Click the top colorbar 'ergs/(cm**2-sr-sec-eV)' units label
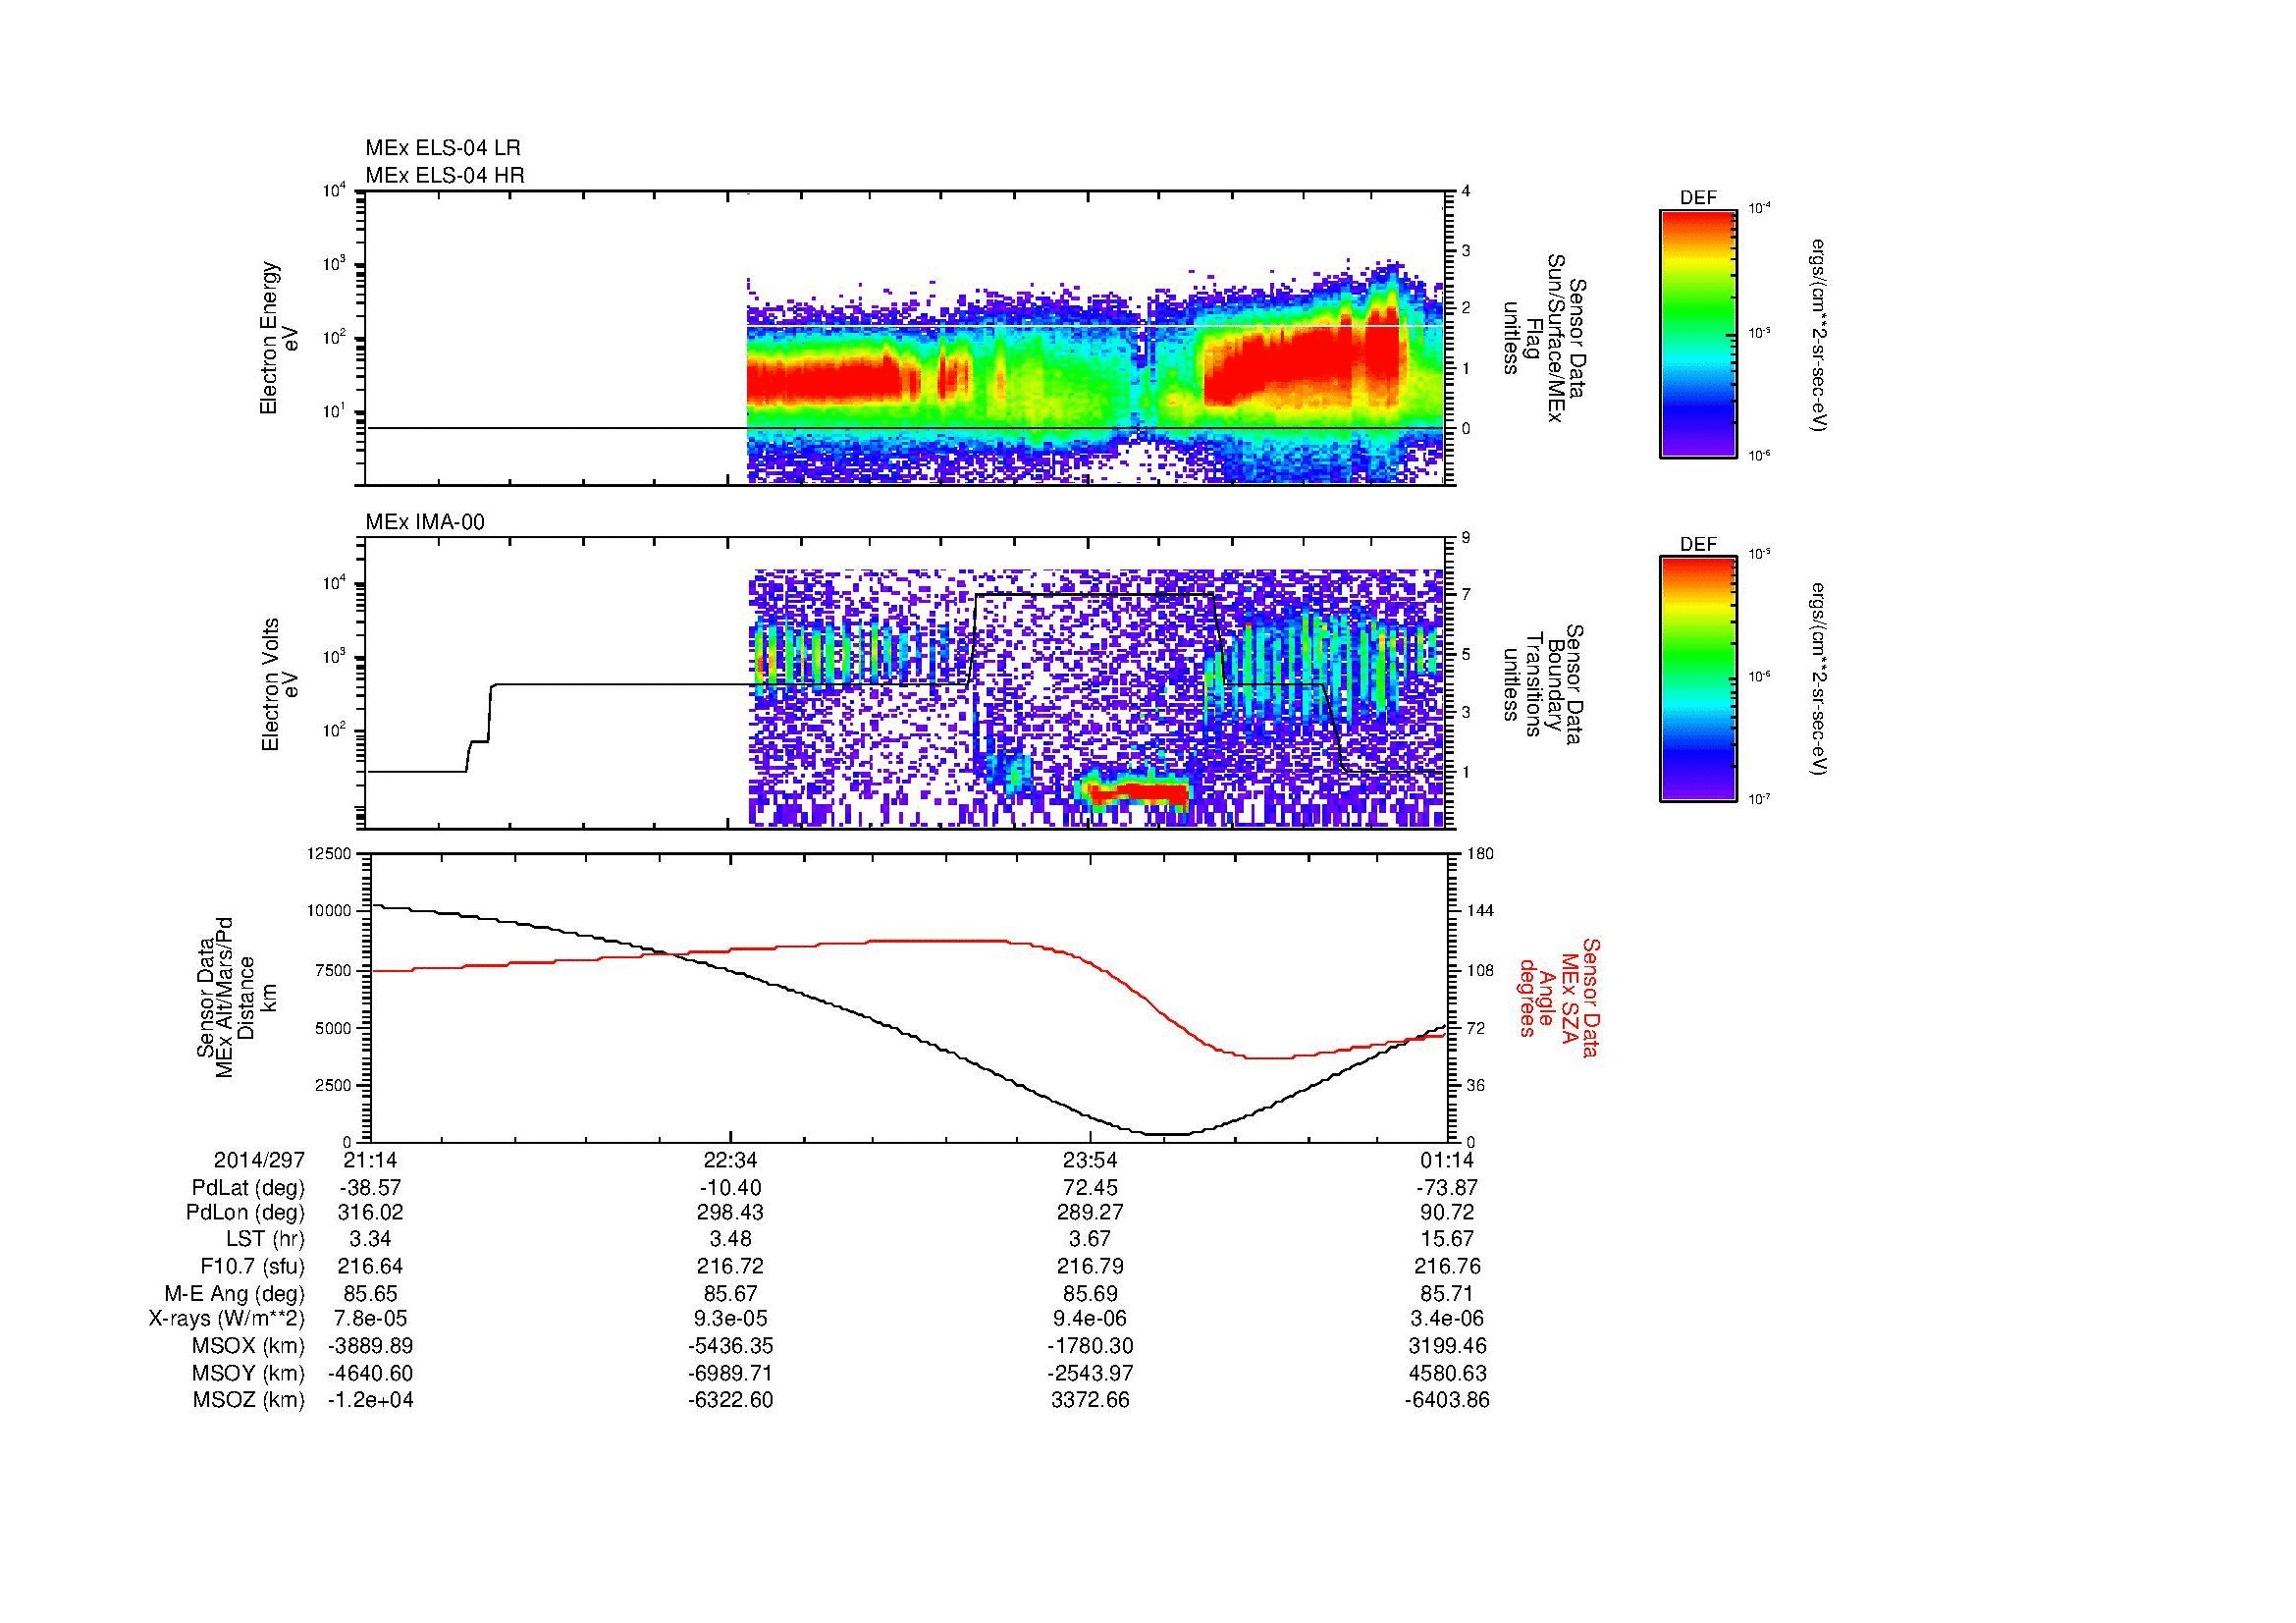The width and height of the screenshot is (2296, 1623). [x=1819, y=334]
